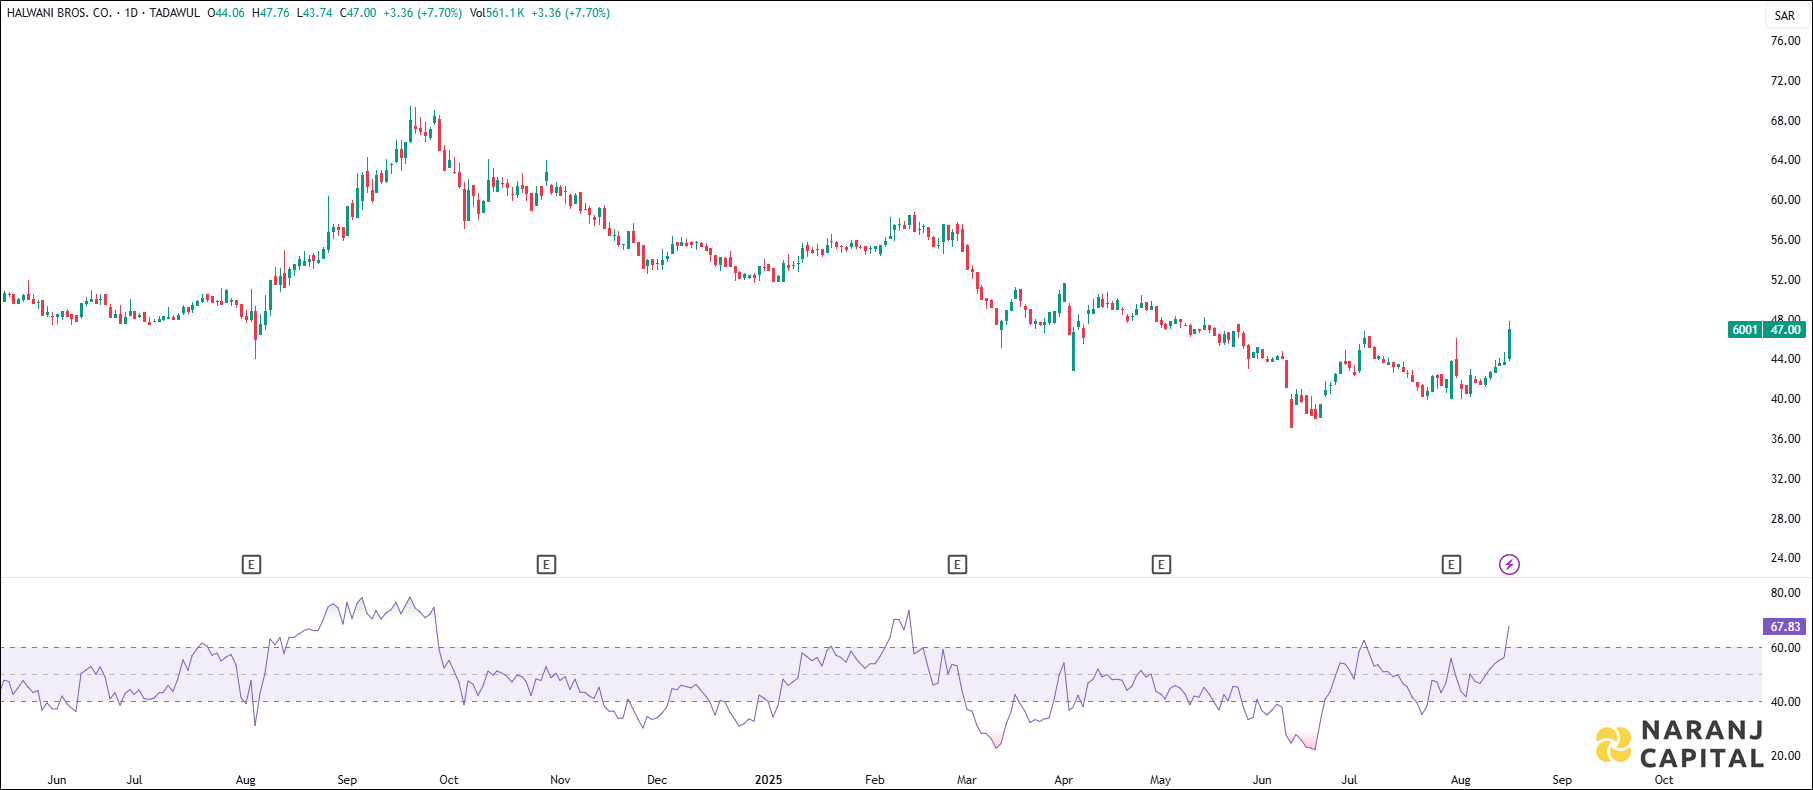Open the SAR currency selector
The image size is (1813, 790).
(1785, 15)
